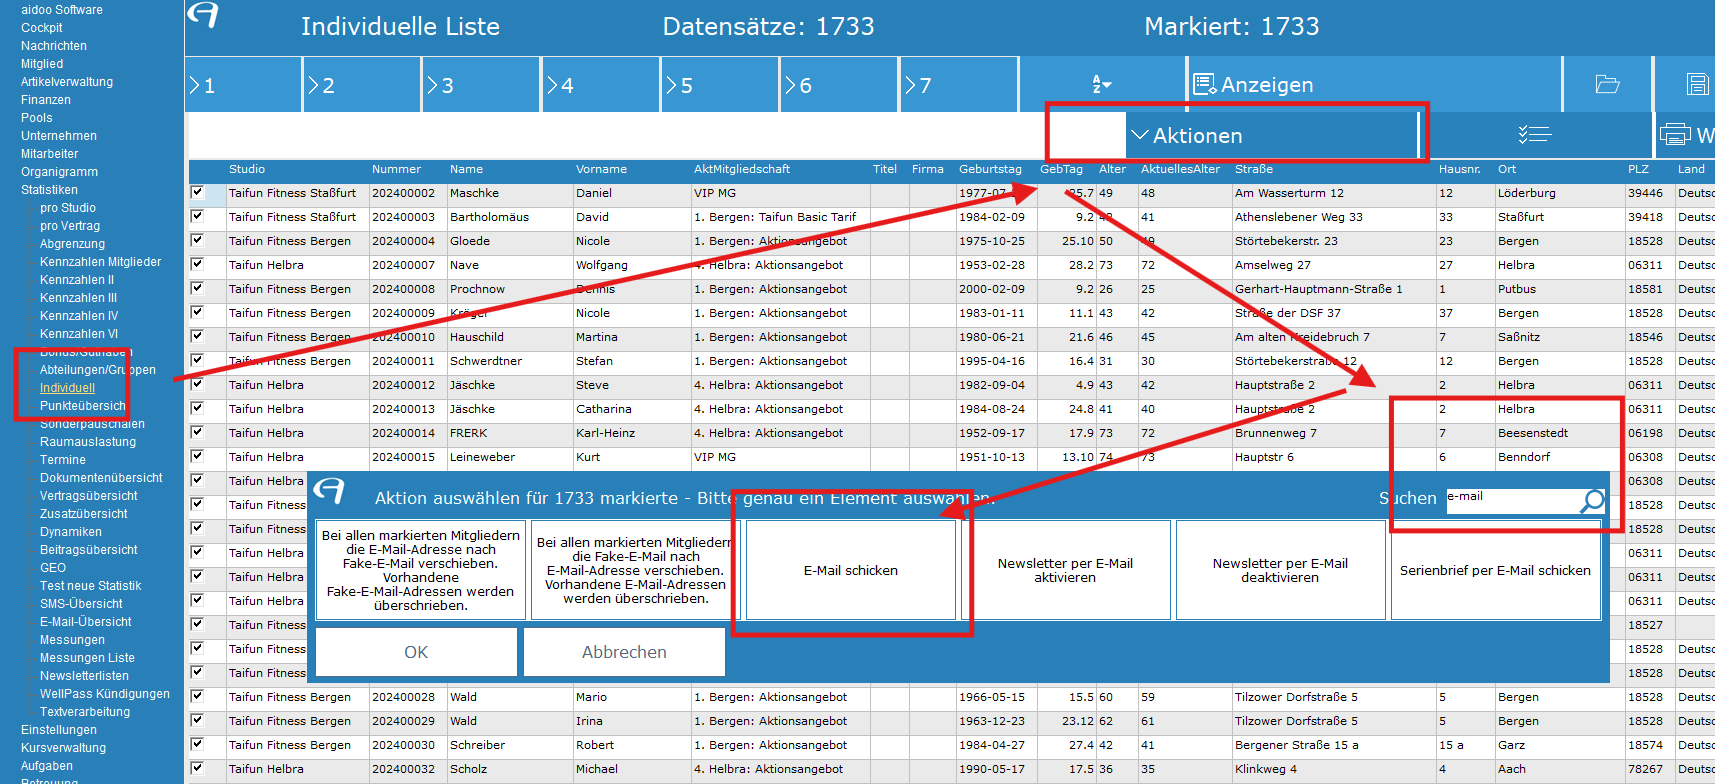The image size is (1715, 784).
Task: Click the checklist select-all icon
Action: 1534,135
